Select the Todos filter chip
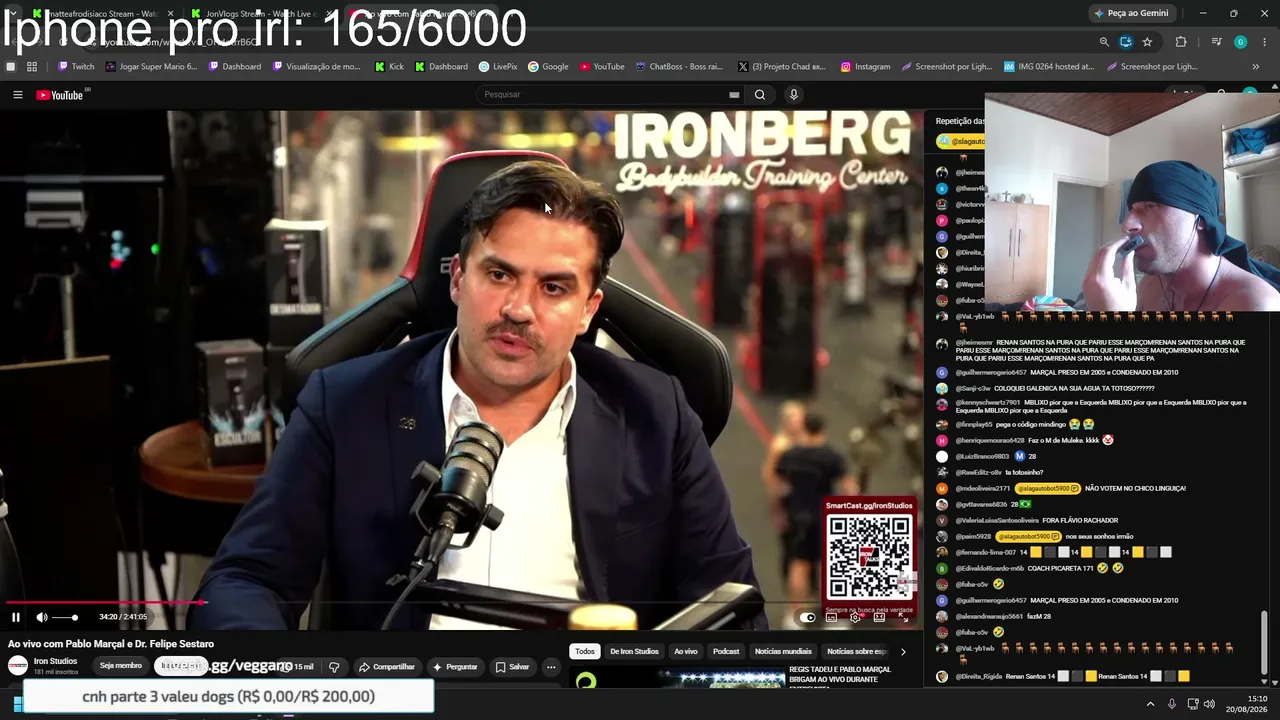1280x720 pixels. point(585,652)
